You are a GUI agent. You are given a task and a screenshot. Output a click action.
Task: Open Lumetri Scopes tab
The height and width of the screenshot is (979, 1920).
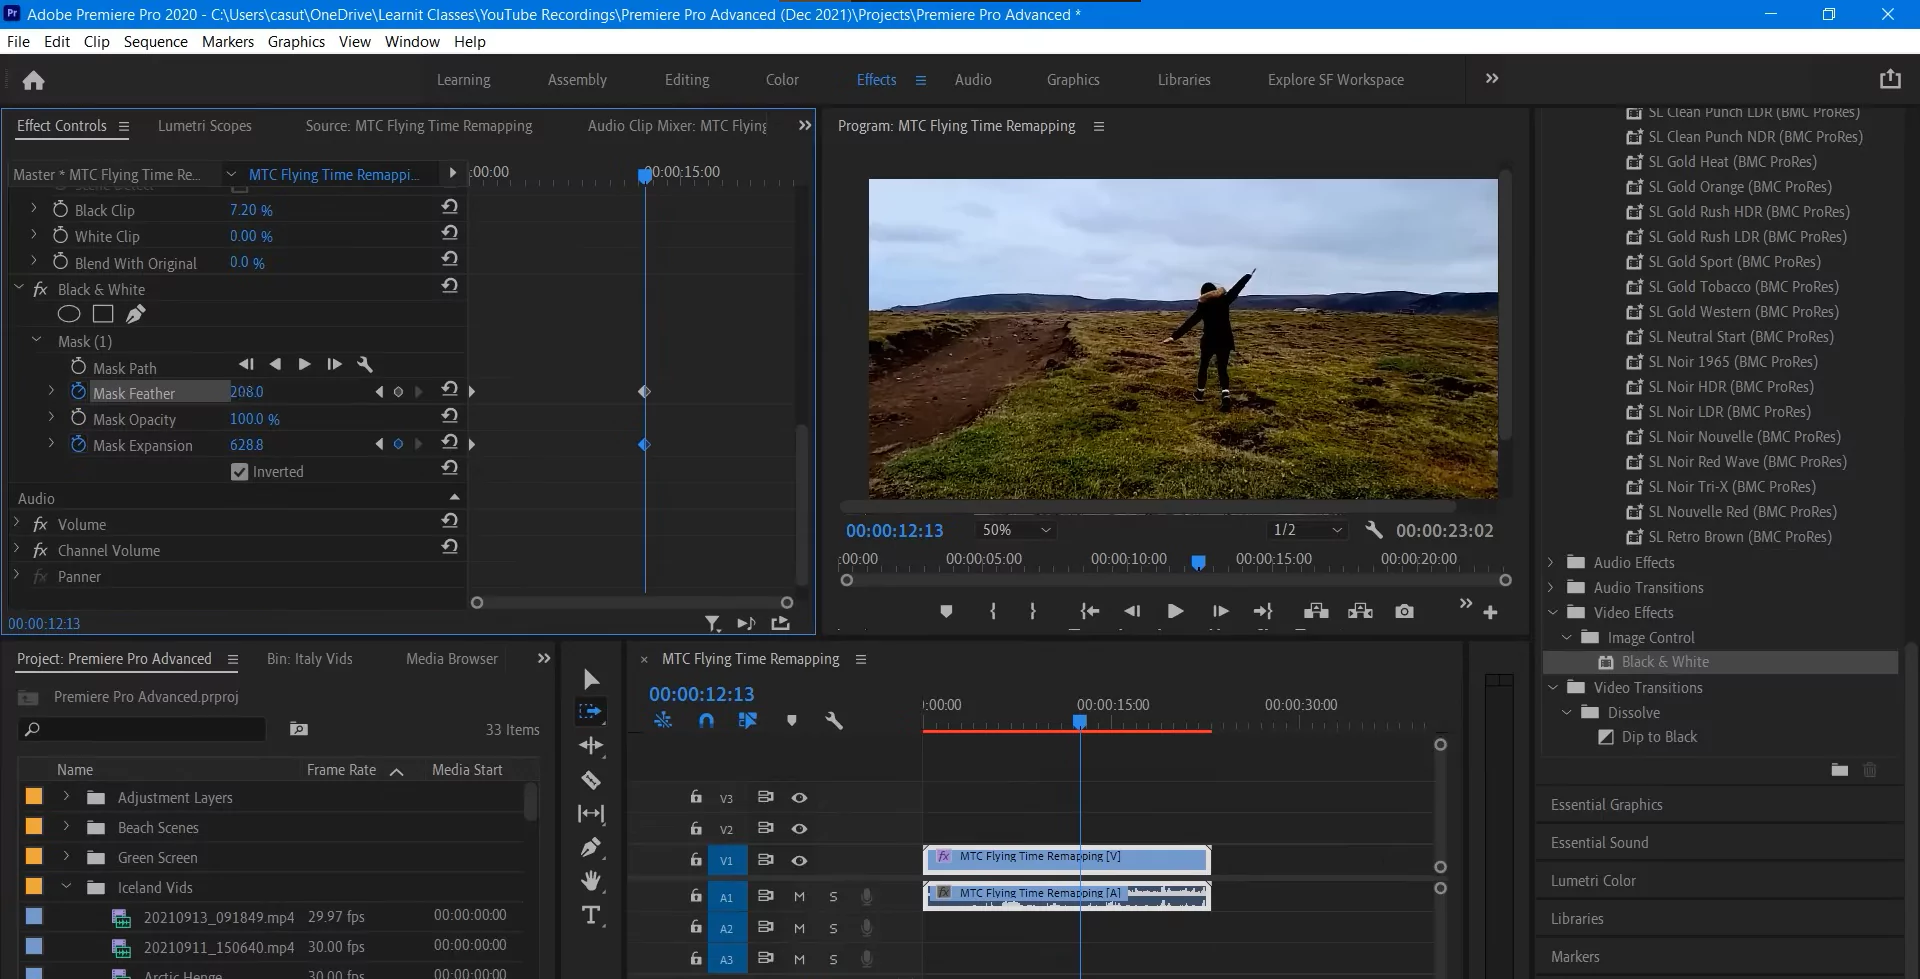205,125
